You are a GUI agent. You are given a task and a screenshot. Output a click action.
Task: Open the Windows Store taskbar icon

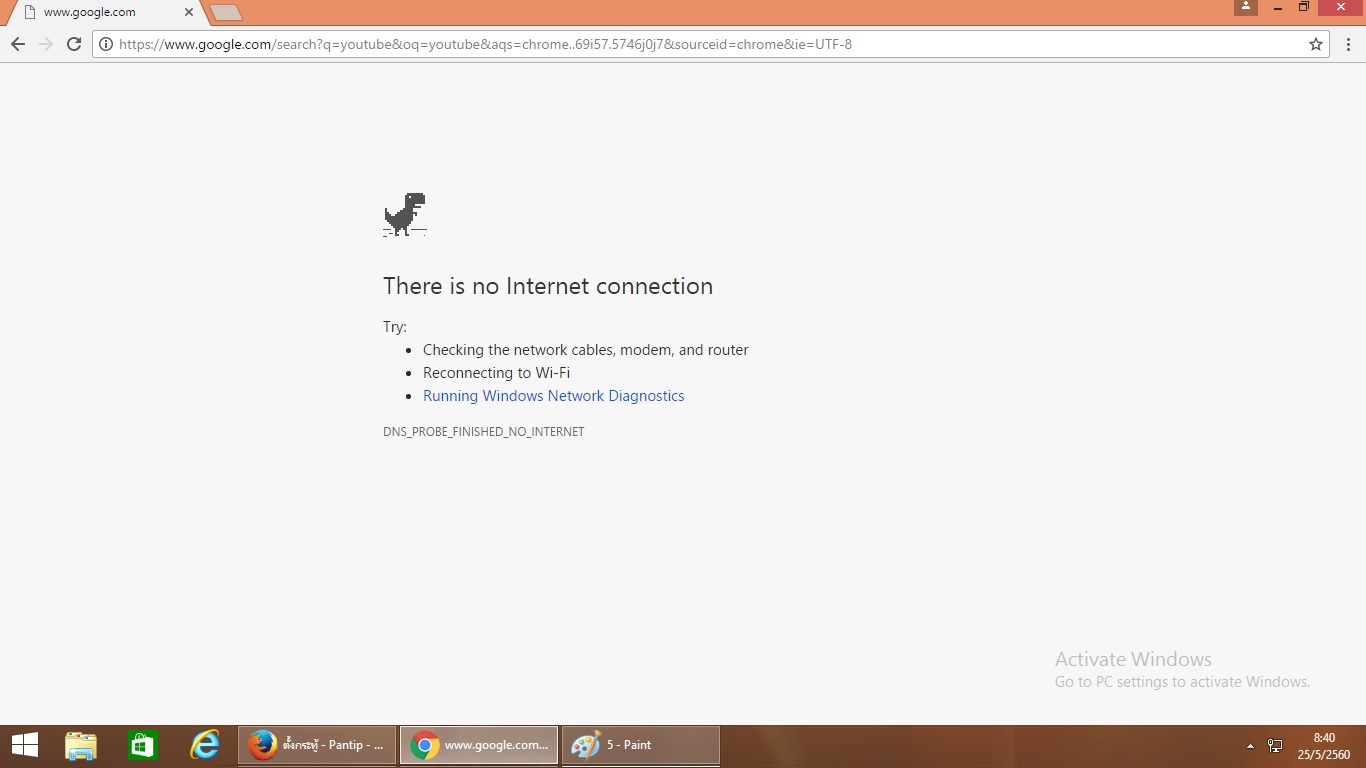(143, 745)
